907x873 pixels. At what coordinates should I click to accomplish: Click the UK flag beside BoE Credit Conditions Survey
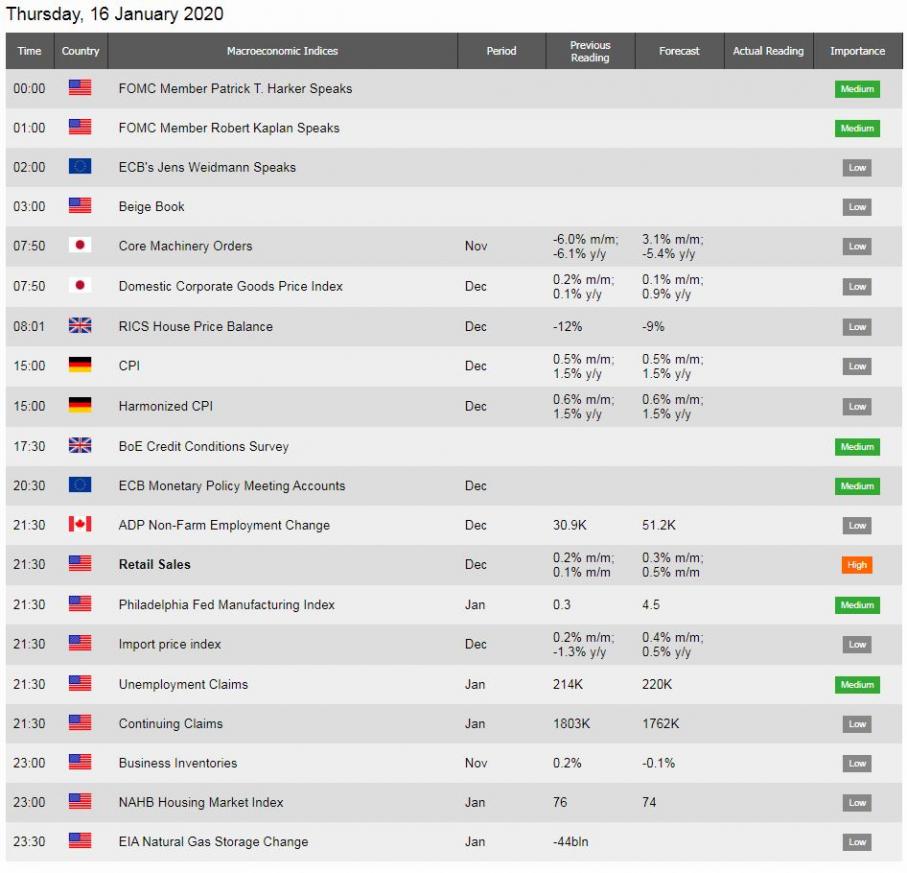tap(80, 446)
